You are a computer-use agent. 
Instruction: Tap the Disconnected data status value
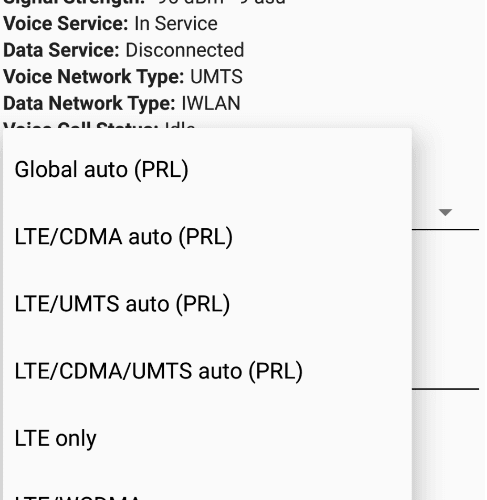[x=185, y=50]
